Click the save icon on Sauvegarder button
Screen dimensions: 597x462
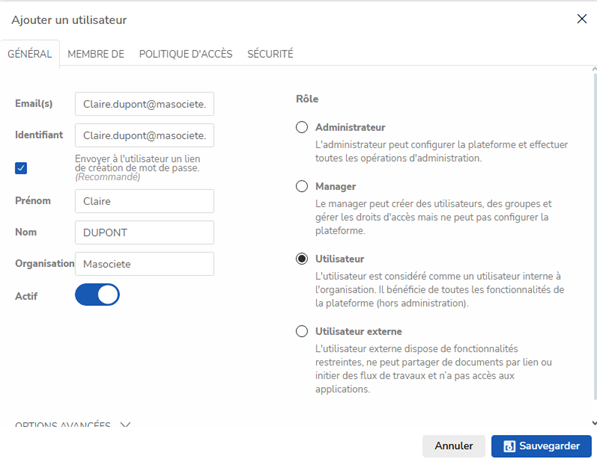click(x=509, y=446)
